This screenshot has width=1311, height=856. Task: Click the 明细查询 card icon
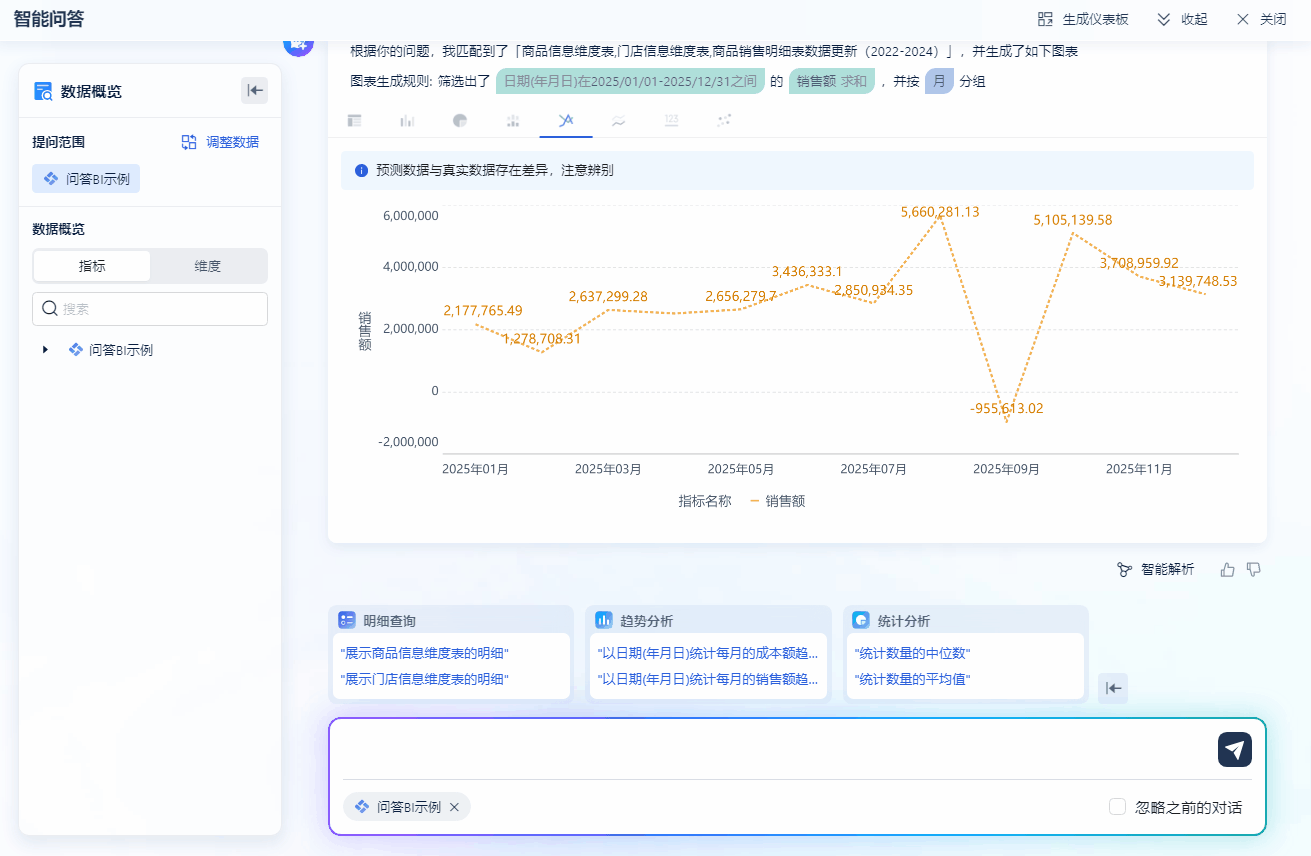click(x=347, y=620)
